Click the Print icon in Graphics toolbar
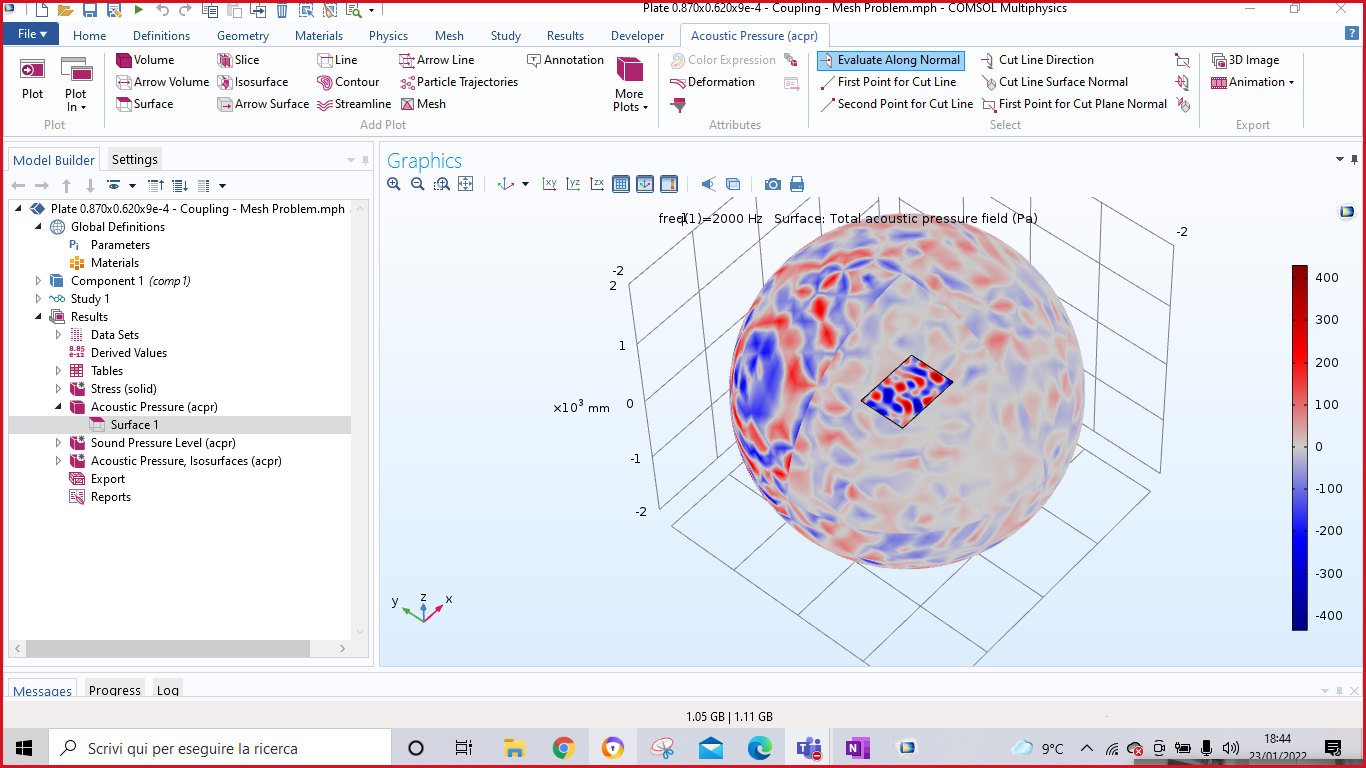This screenshot has height=768, width=1366. 797,184
